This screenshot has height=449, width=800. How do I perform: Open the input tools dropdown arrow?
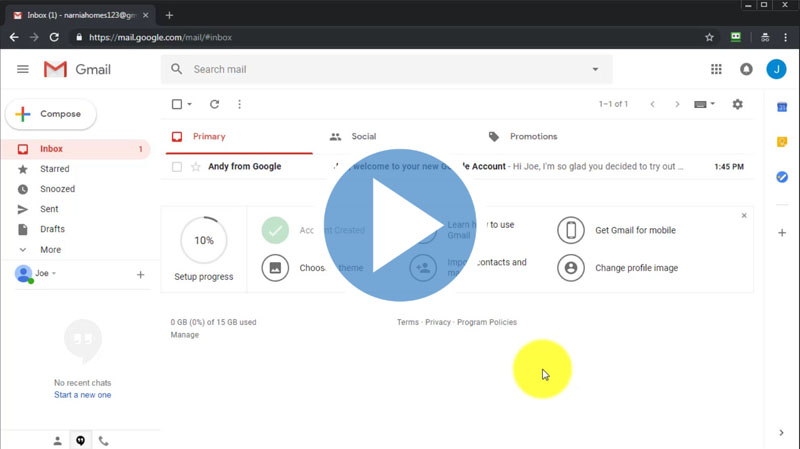[712, 104]
